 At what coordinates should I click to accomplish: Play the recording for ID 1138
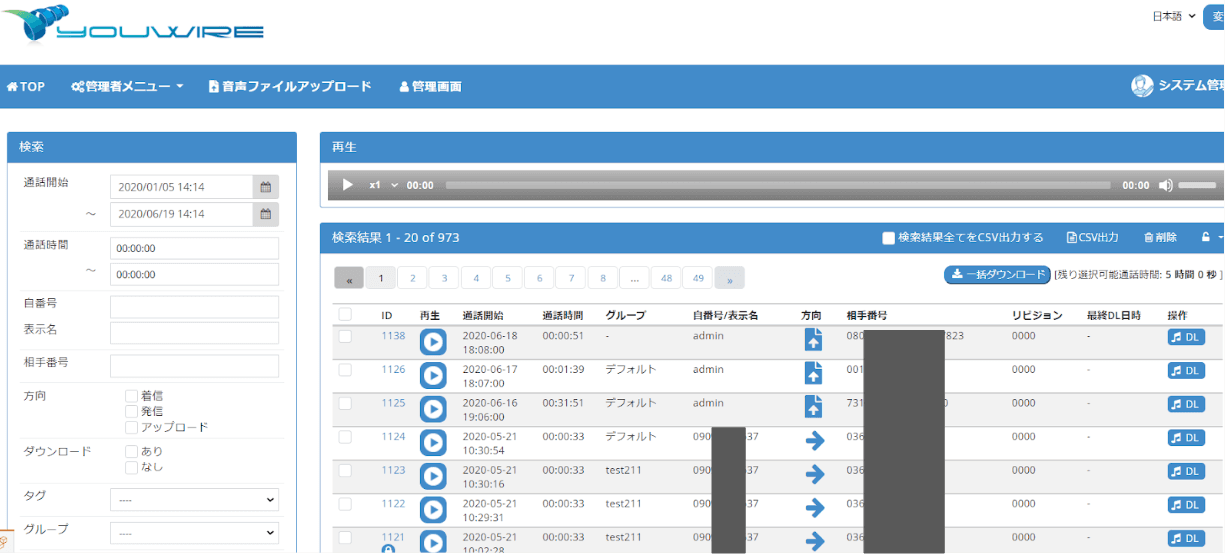432,342
